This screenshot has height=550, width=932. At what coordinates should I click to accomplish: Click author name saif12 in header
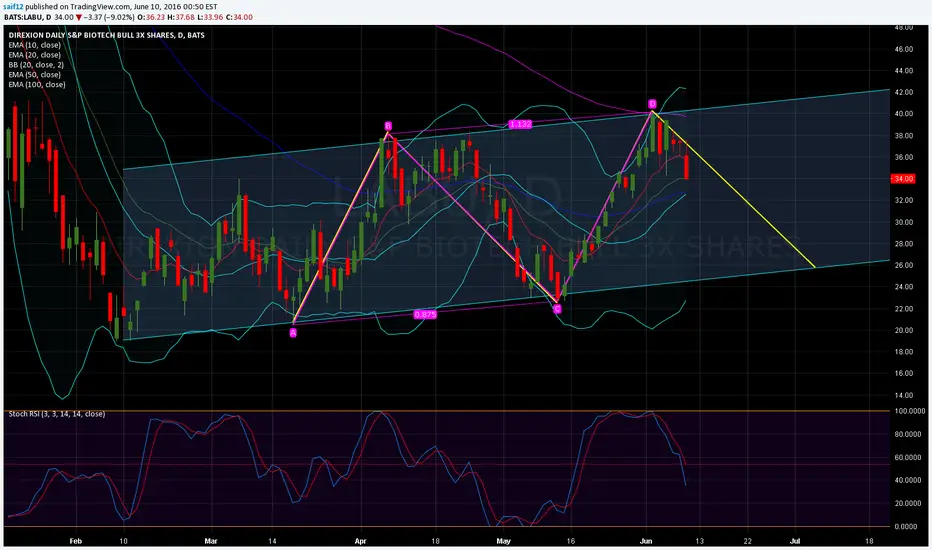click(x=13, y=7)
